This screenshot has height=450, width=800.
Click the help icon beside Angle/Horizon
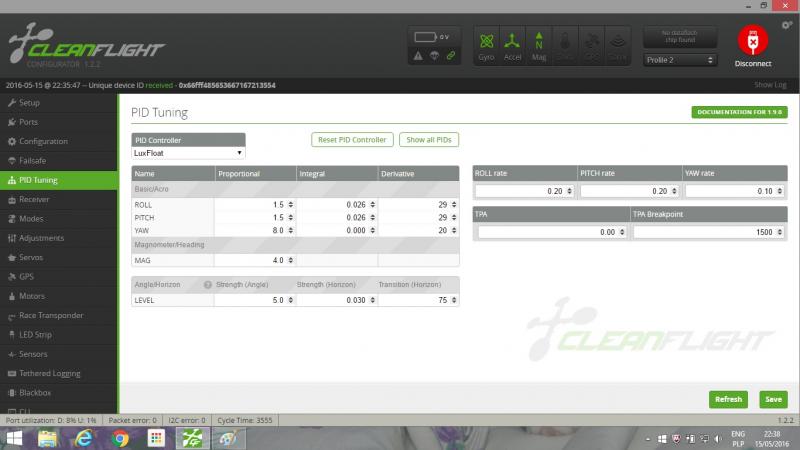pyautogui.click(x=208, y=284)
